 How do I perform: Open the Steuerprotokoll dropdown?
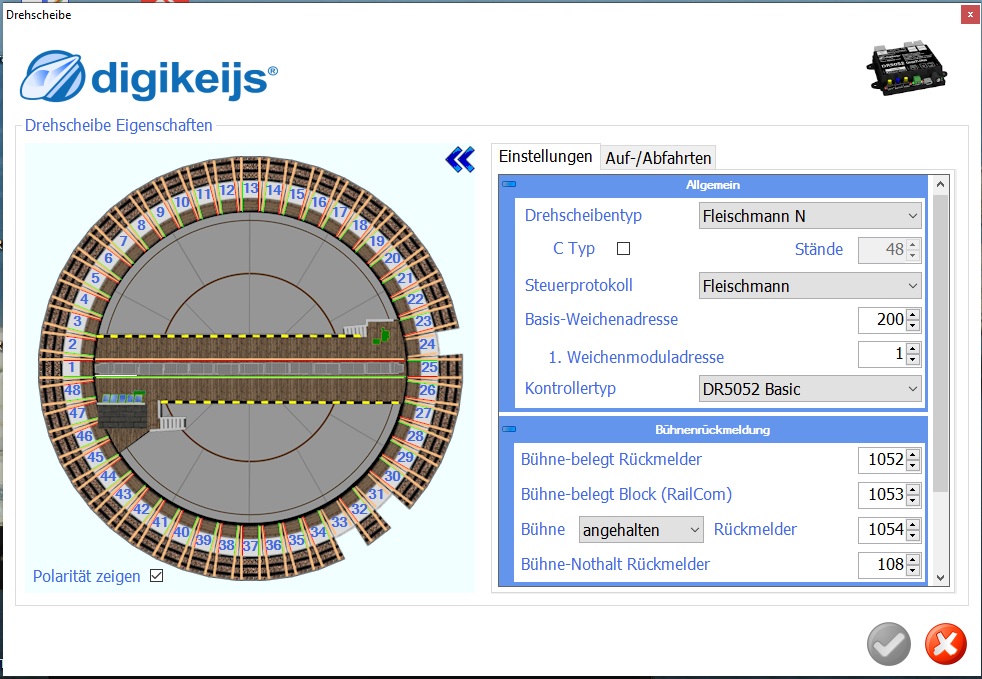[810, 286]
